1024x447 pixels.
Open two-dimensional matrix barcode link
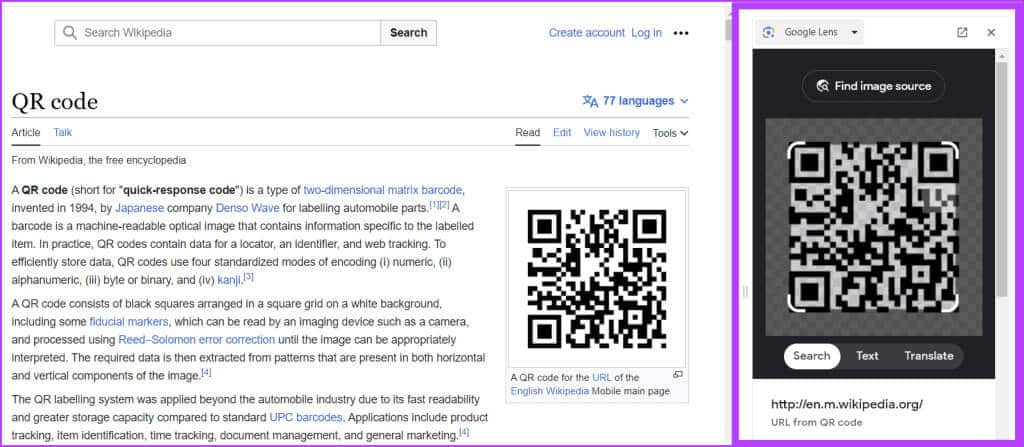pos(383,190)
